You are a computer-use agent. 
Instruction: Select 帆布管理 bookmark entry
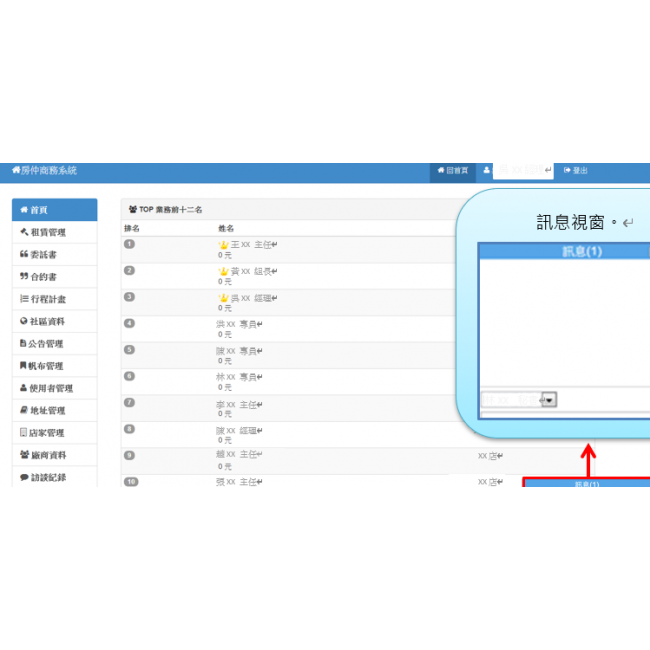54,366
